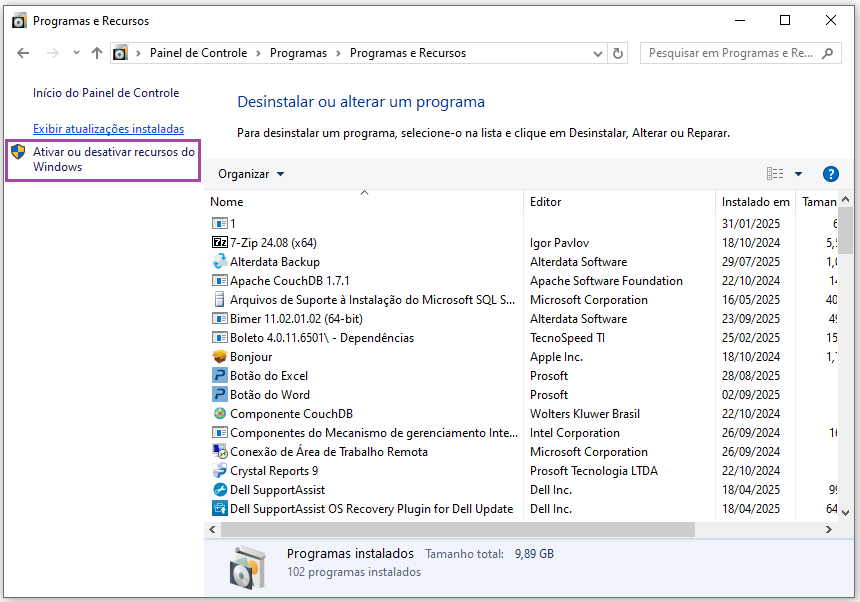
Task: Click Prosoft Tecnologia LTDA editor cell
Action: tap(593, 471)
